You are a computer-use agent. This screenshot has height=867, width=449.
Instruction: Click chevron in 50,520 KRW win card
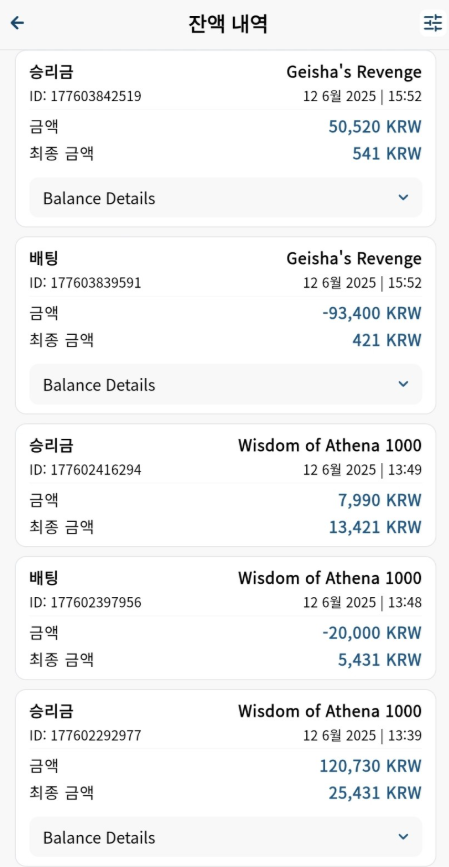click(x=404, y=198)
